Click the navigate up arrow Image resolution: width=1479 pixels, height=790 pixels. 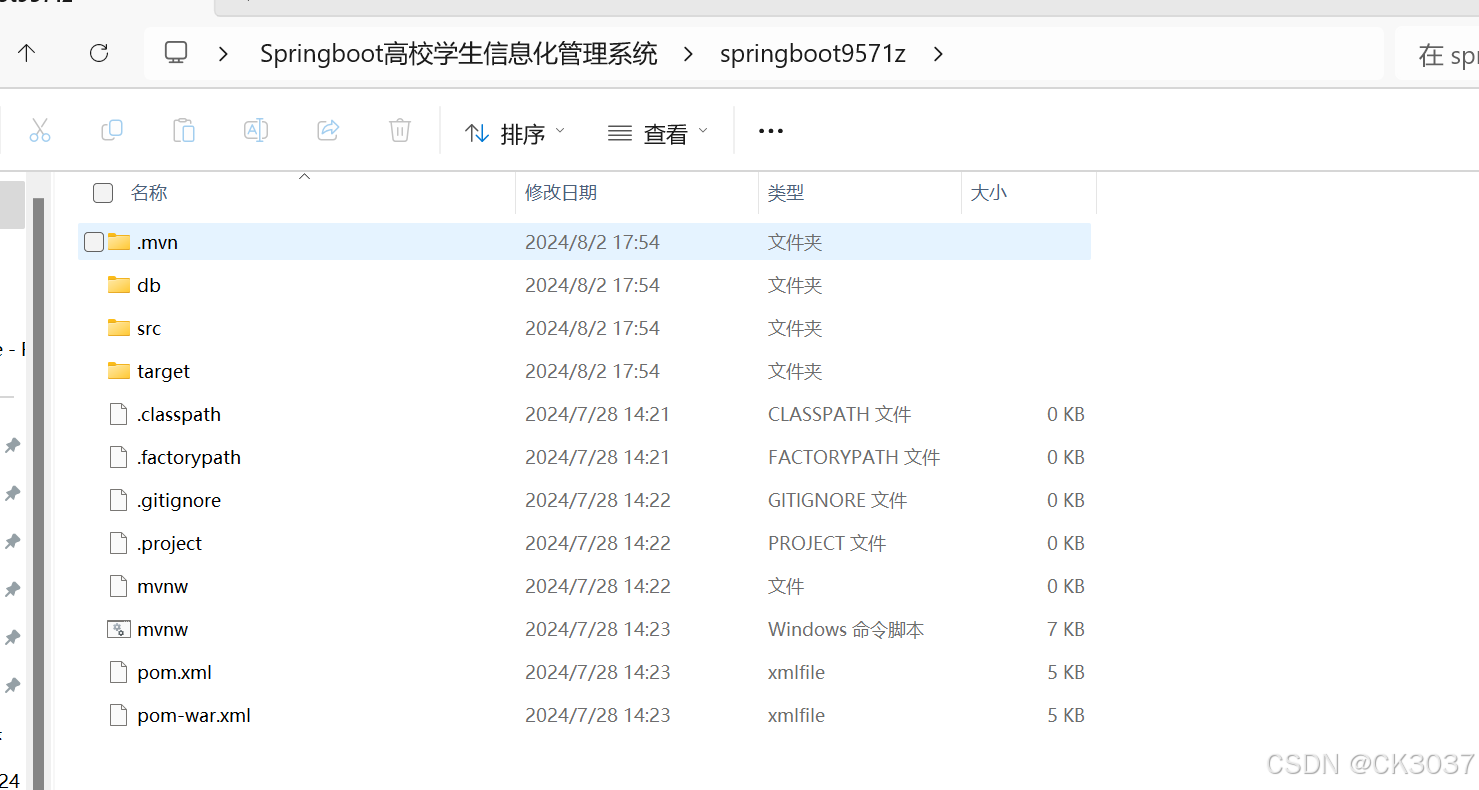click(x=27, y=53)
